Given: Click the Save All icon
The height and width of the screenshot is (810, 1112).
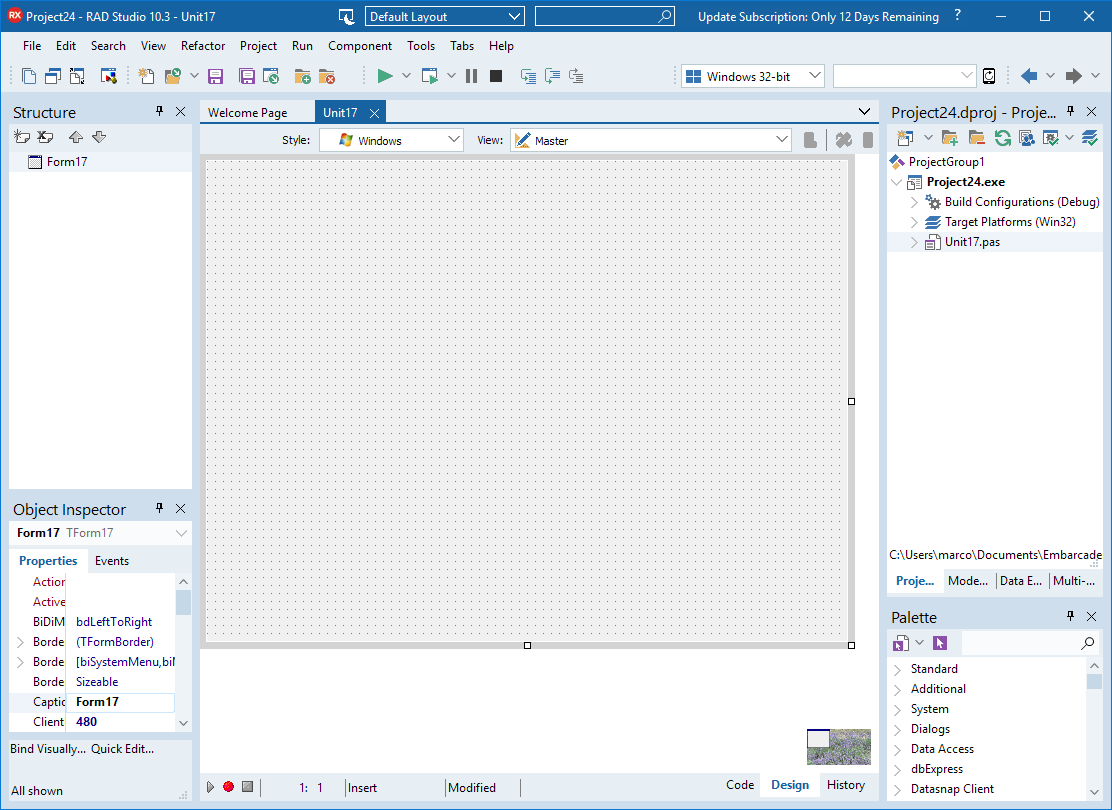Looking at the screenshot, I should [x=246, y=75].
